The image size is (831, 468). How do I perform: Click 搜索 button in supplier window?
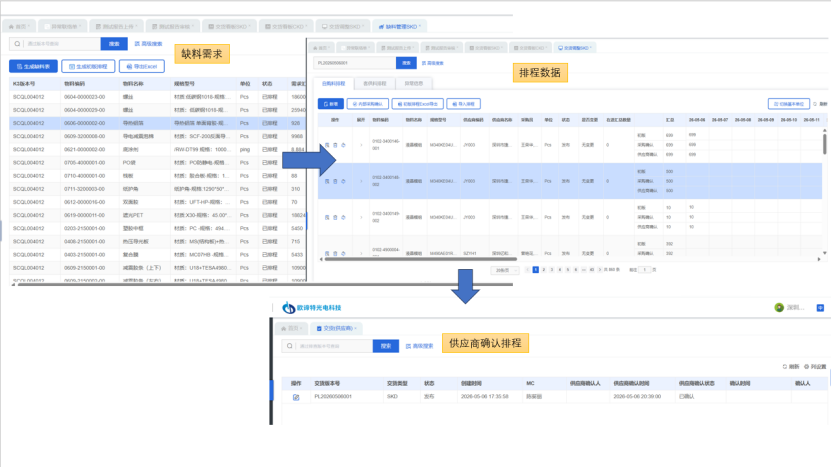(386, 346)
